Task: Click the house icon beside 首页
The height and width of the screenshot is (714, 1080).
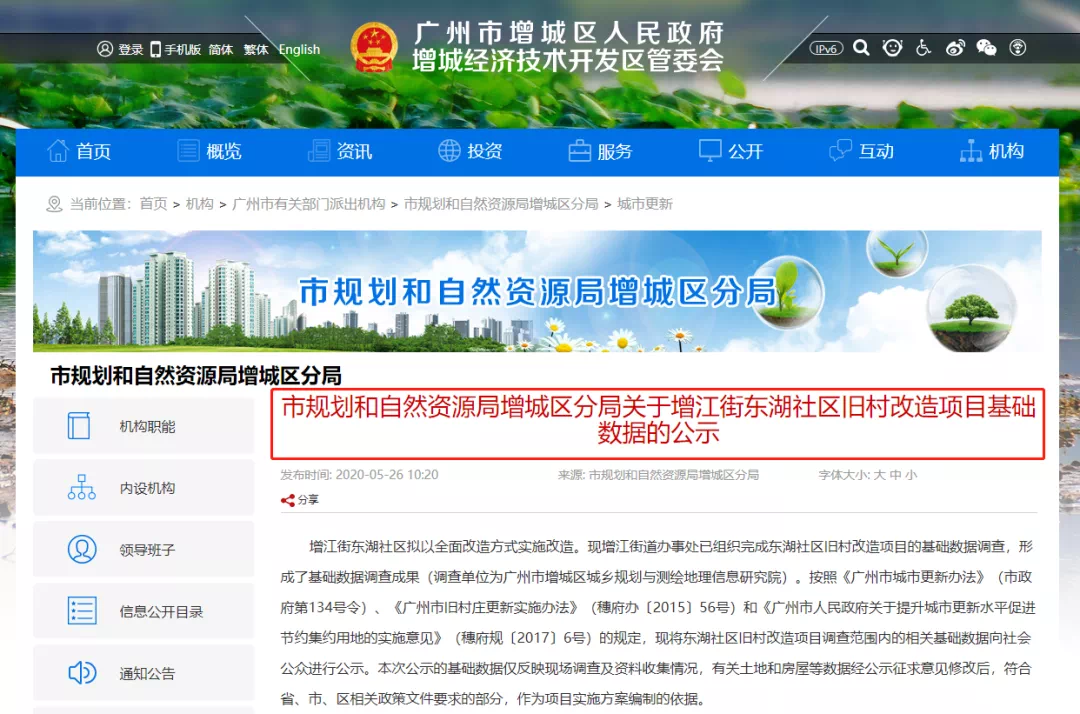Action: [x=58, y=151]
